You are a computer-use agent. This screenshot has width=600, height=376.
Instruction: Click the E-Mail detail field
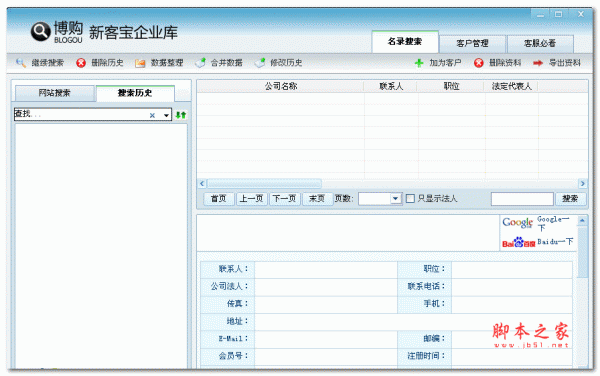326,339
